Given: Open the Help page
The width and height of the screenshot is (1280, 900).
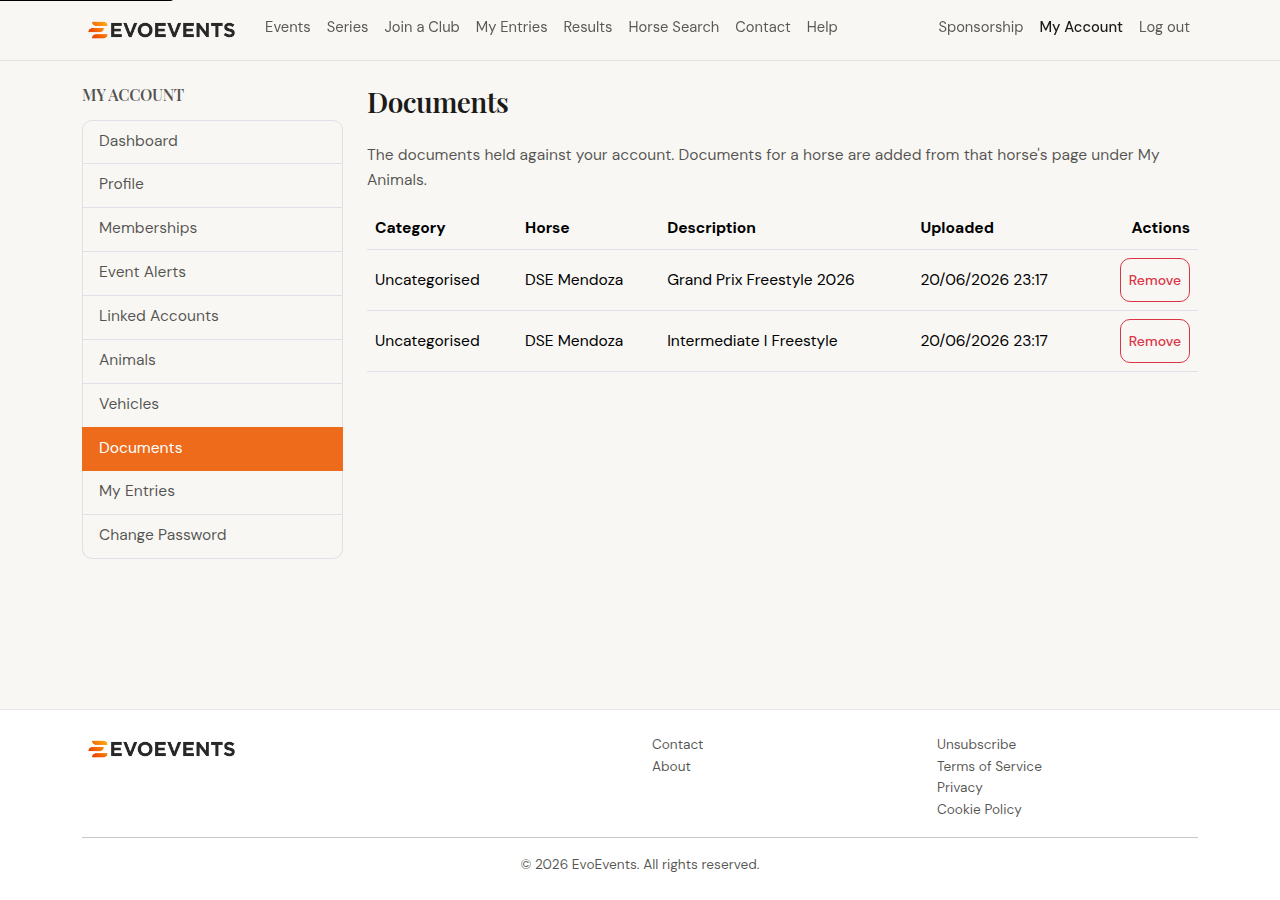Looking at the screenshot, I should (822, 27).
